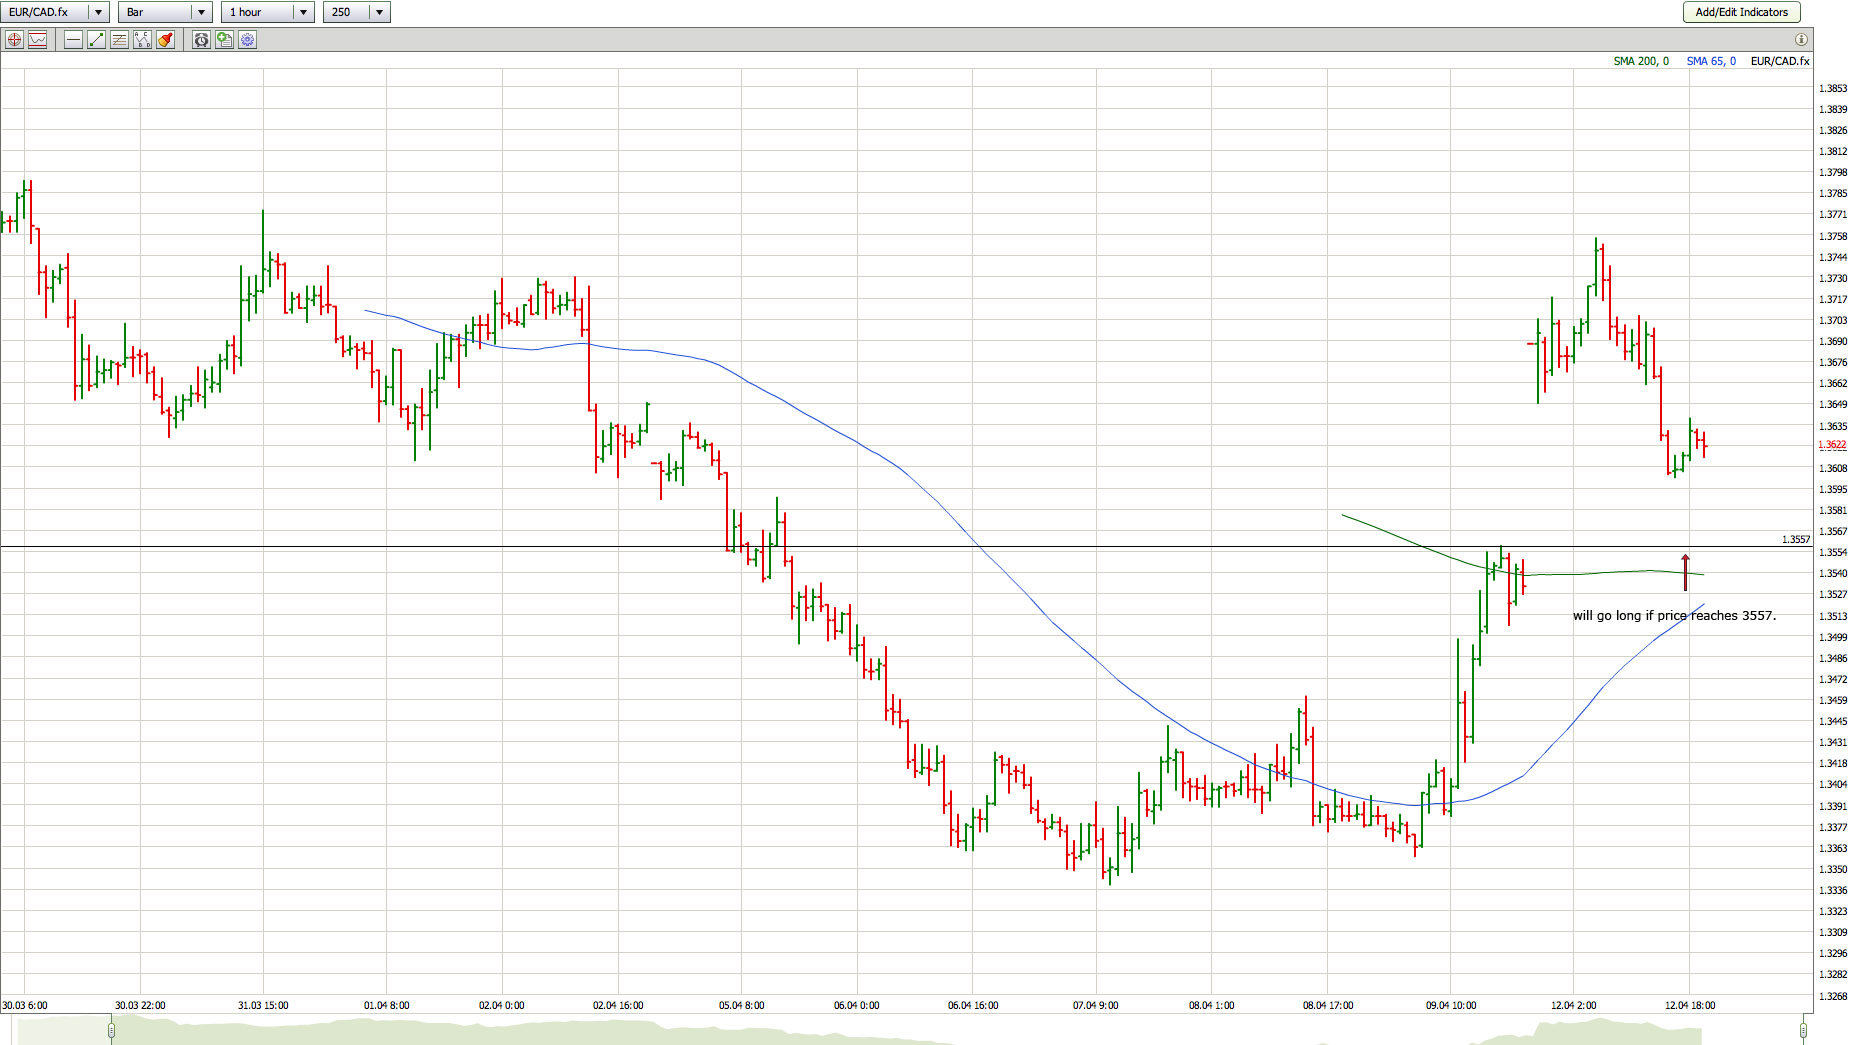Grab the left range slider handle

point(111,1029)
